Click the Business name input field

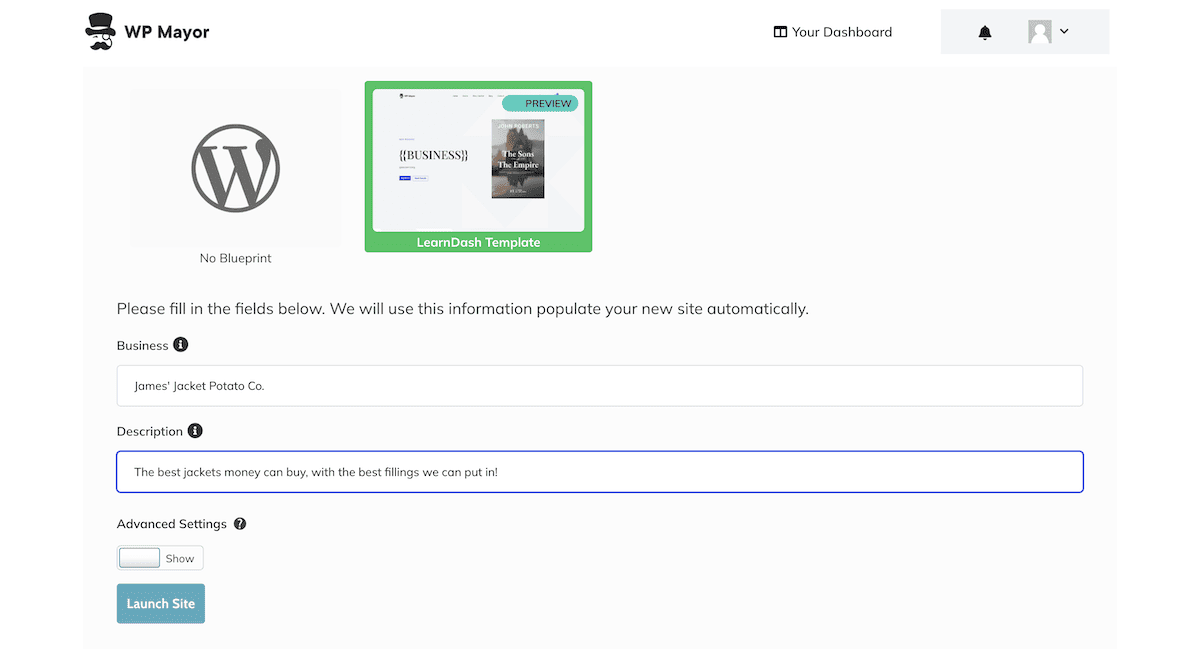click(x=600, y=386)
